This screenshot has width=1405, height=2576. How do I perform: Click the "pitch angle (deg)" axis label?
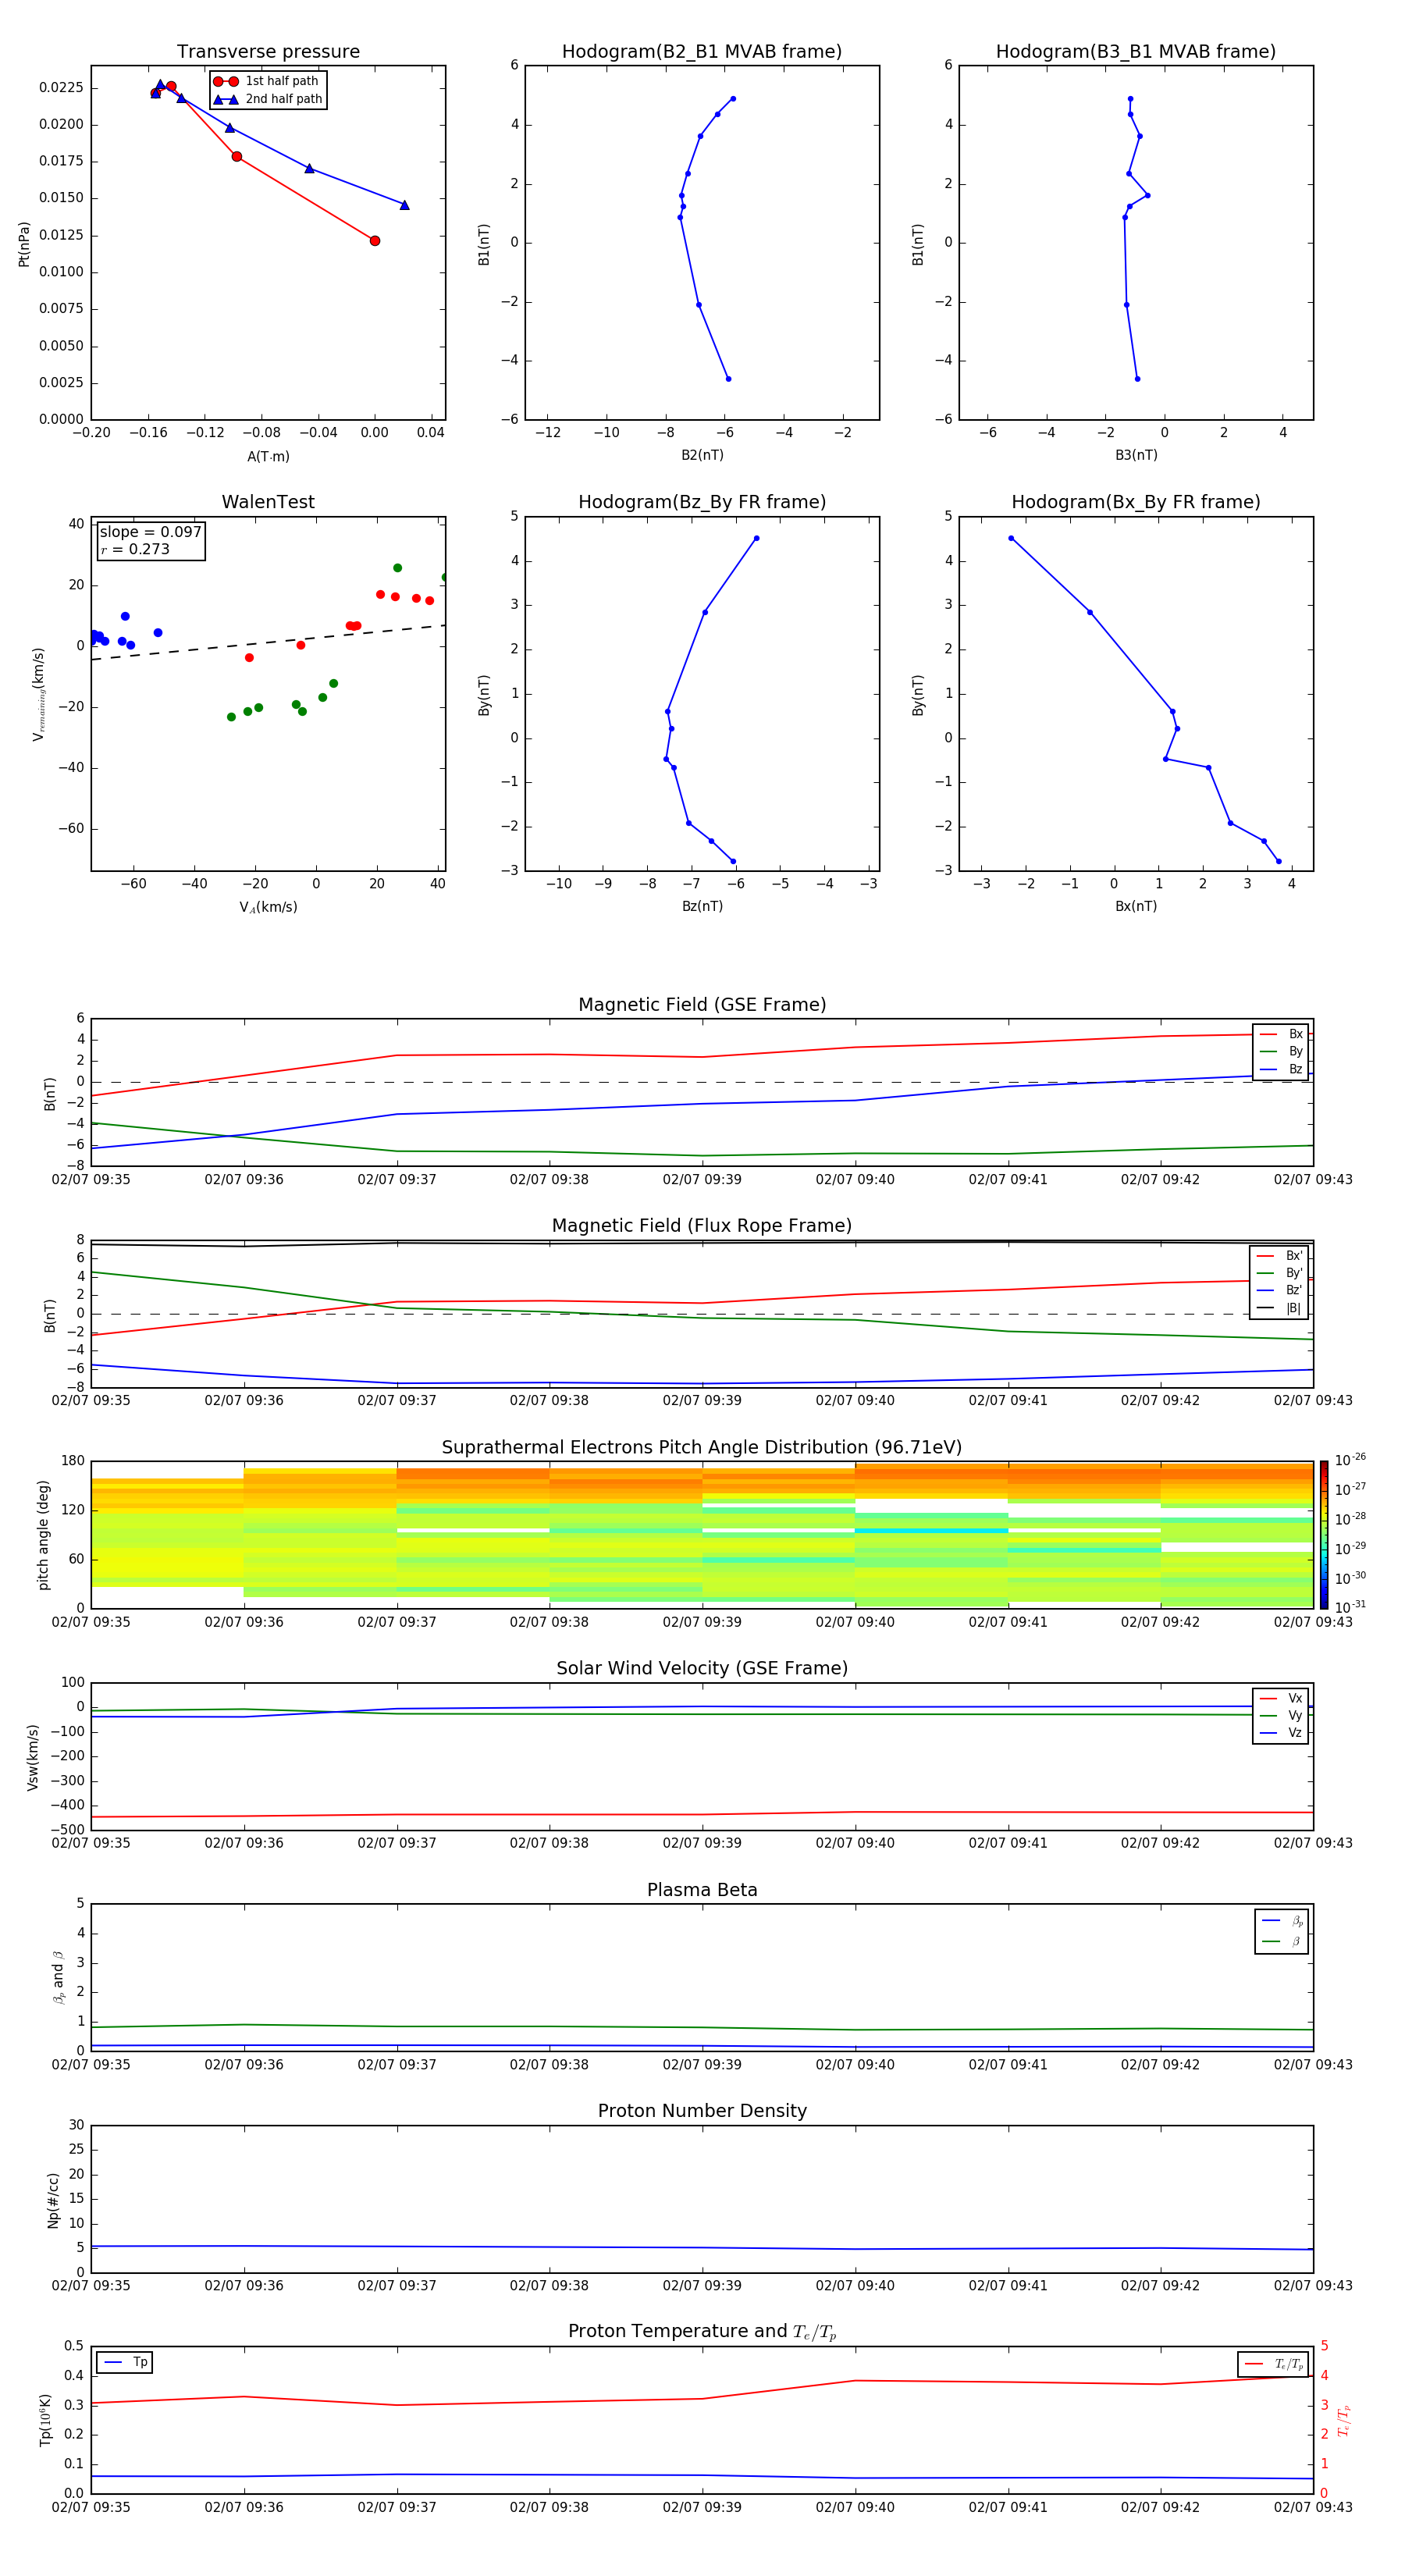(x=43, y=1535)
